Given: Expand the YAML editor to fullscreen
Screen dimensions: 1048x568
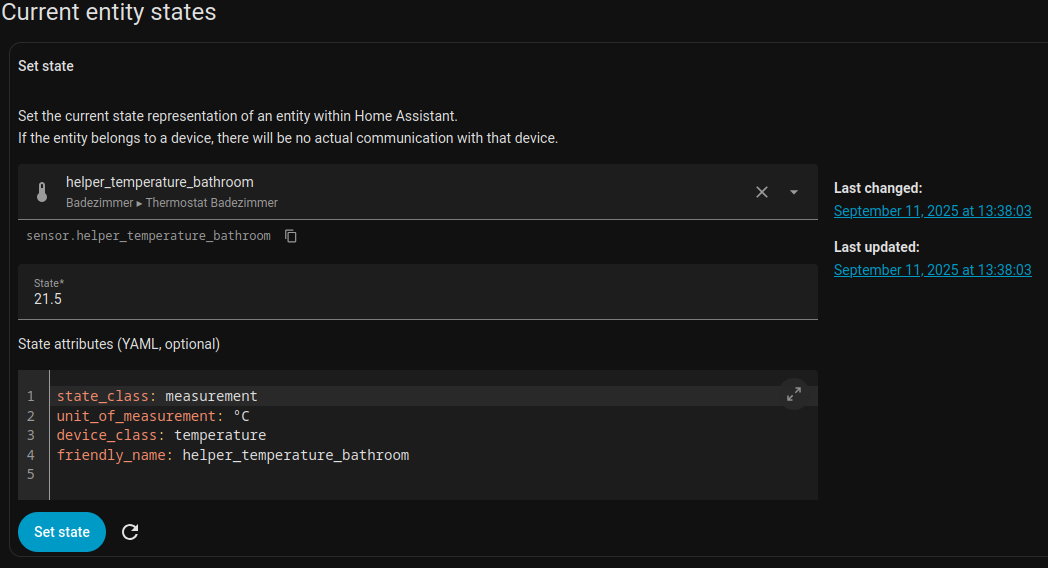Looking at the screenshot, I should pos(794,394).
